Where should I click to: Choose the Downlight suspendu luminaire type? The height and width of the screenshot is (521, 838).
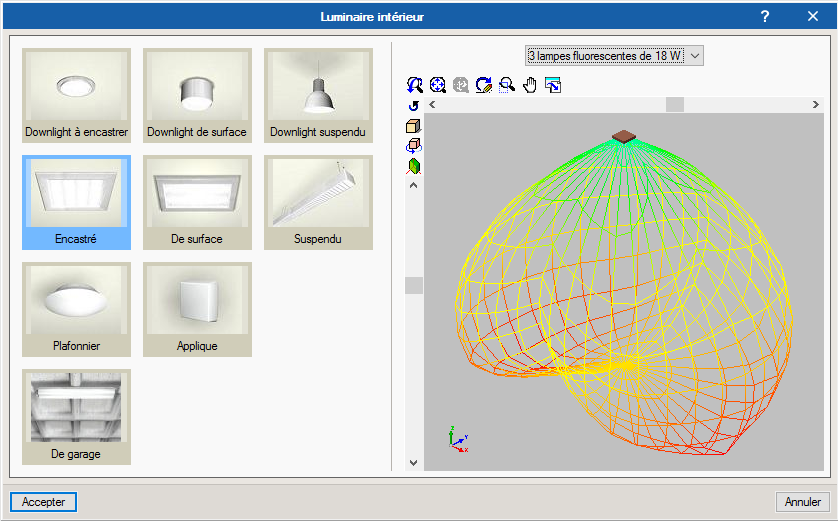point(318,96)
